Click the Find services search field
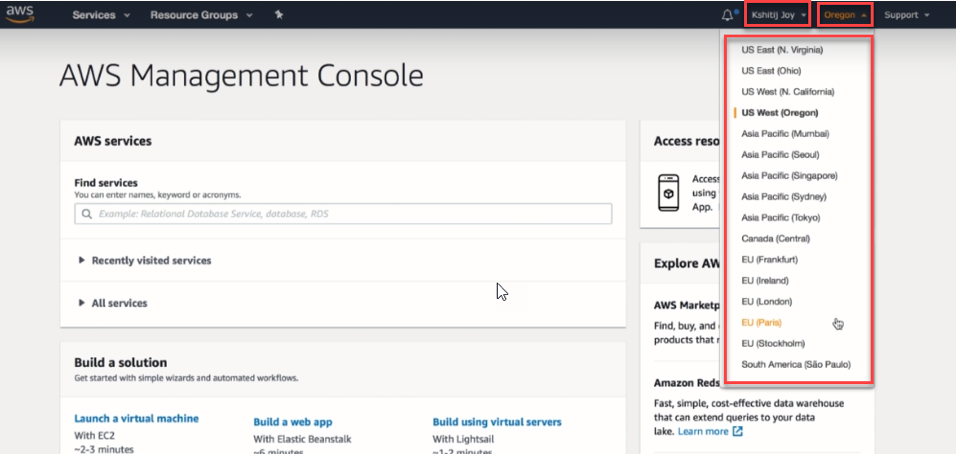The image size is (956, 454). click(343, 214)
